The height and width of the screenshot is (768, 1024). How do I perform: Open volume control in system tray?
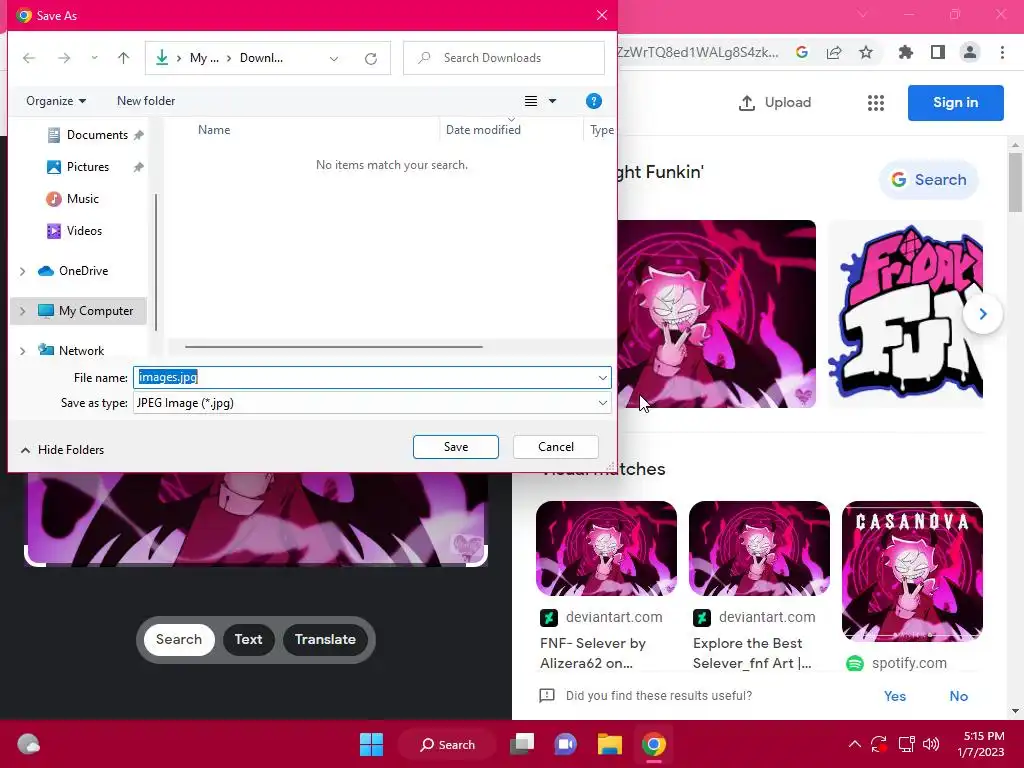[931, 744]
